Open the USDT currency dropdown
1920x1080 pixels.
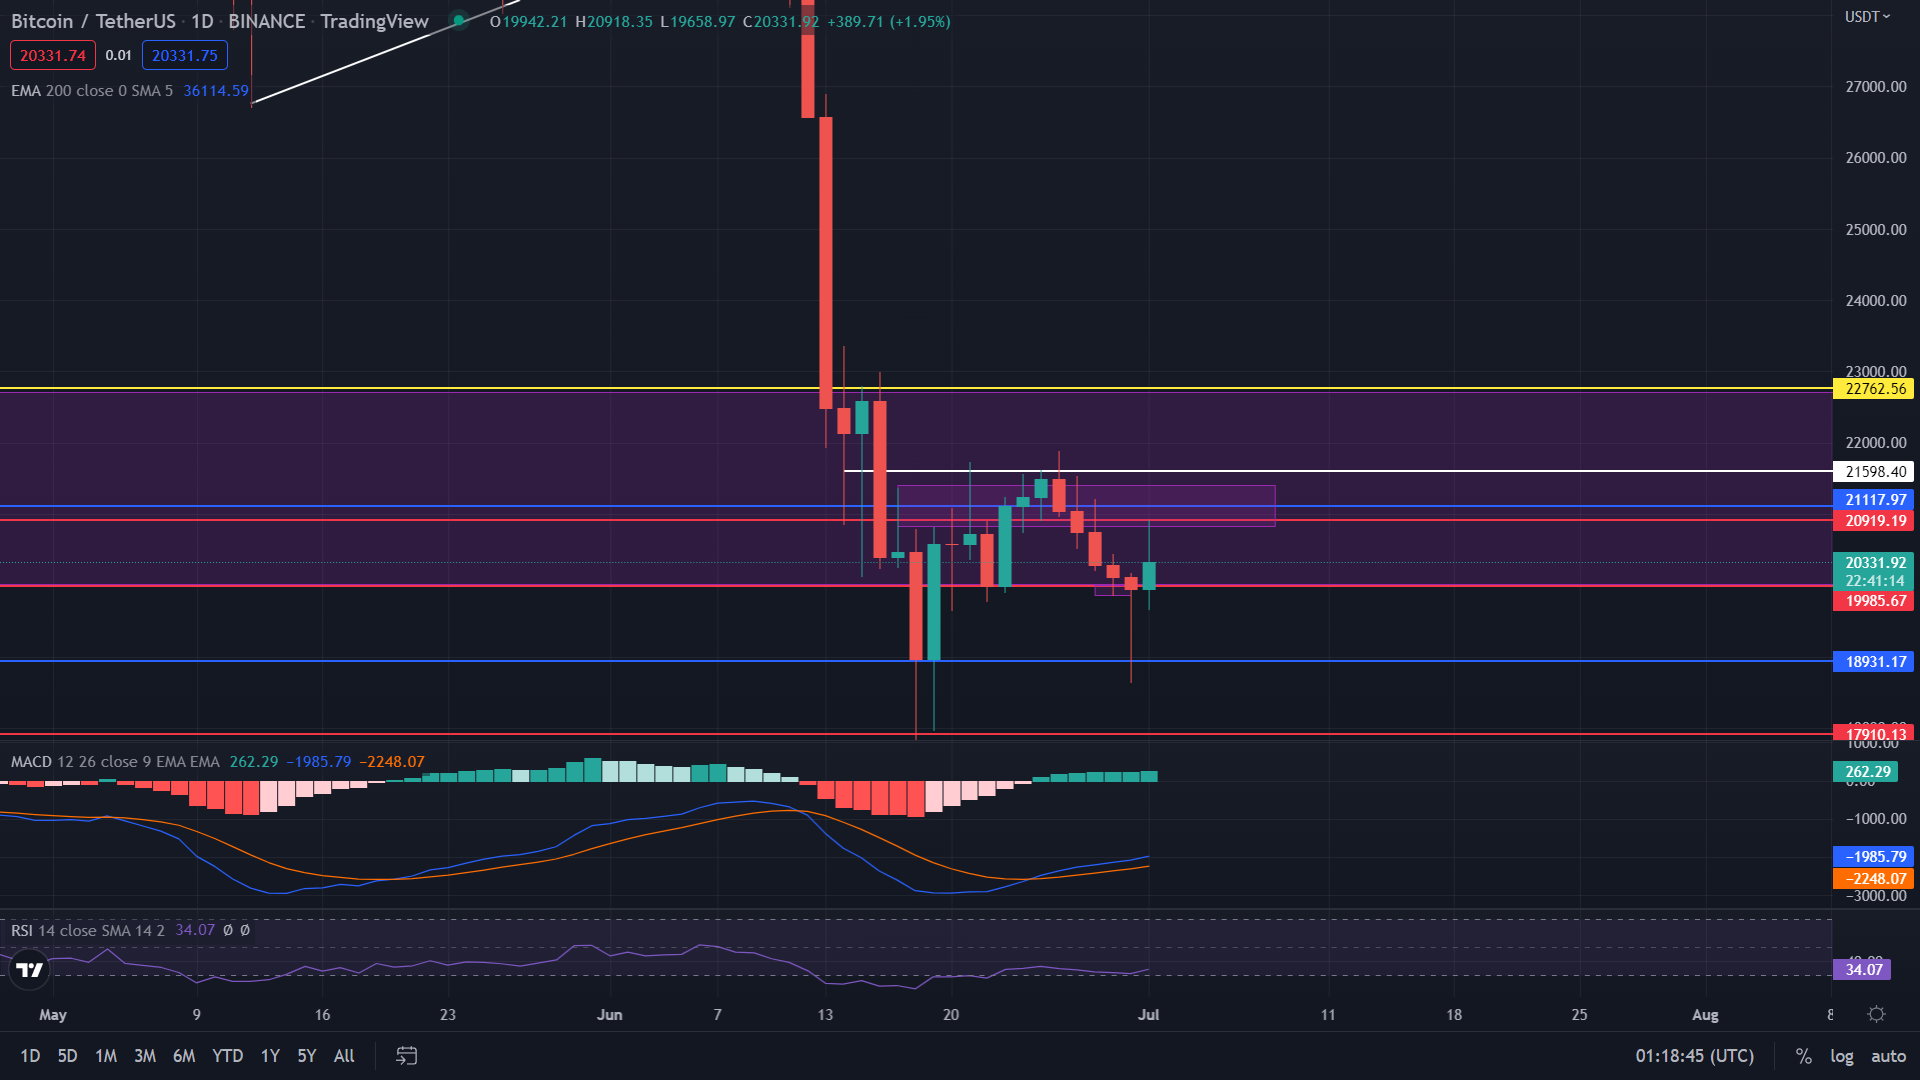pyautogui.click(x=1866, y=17)
